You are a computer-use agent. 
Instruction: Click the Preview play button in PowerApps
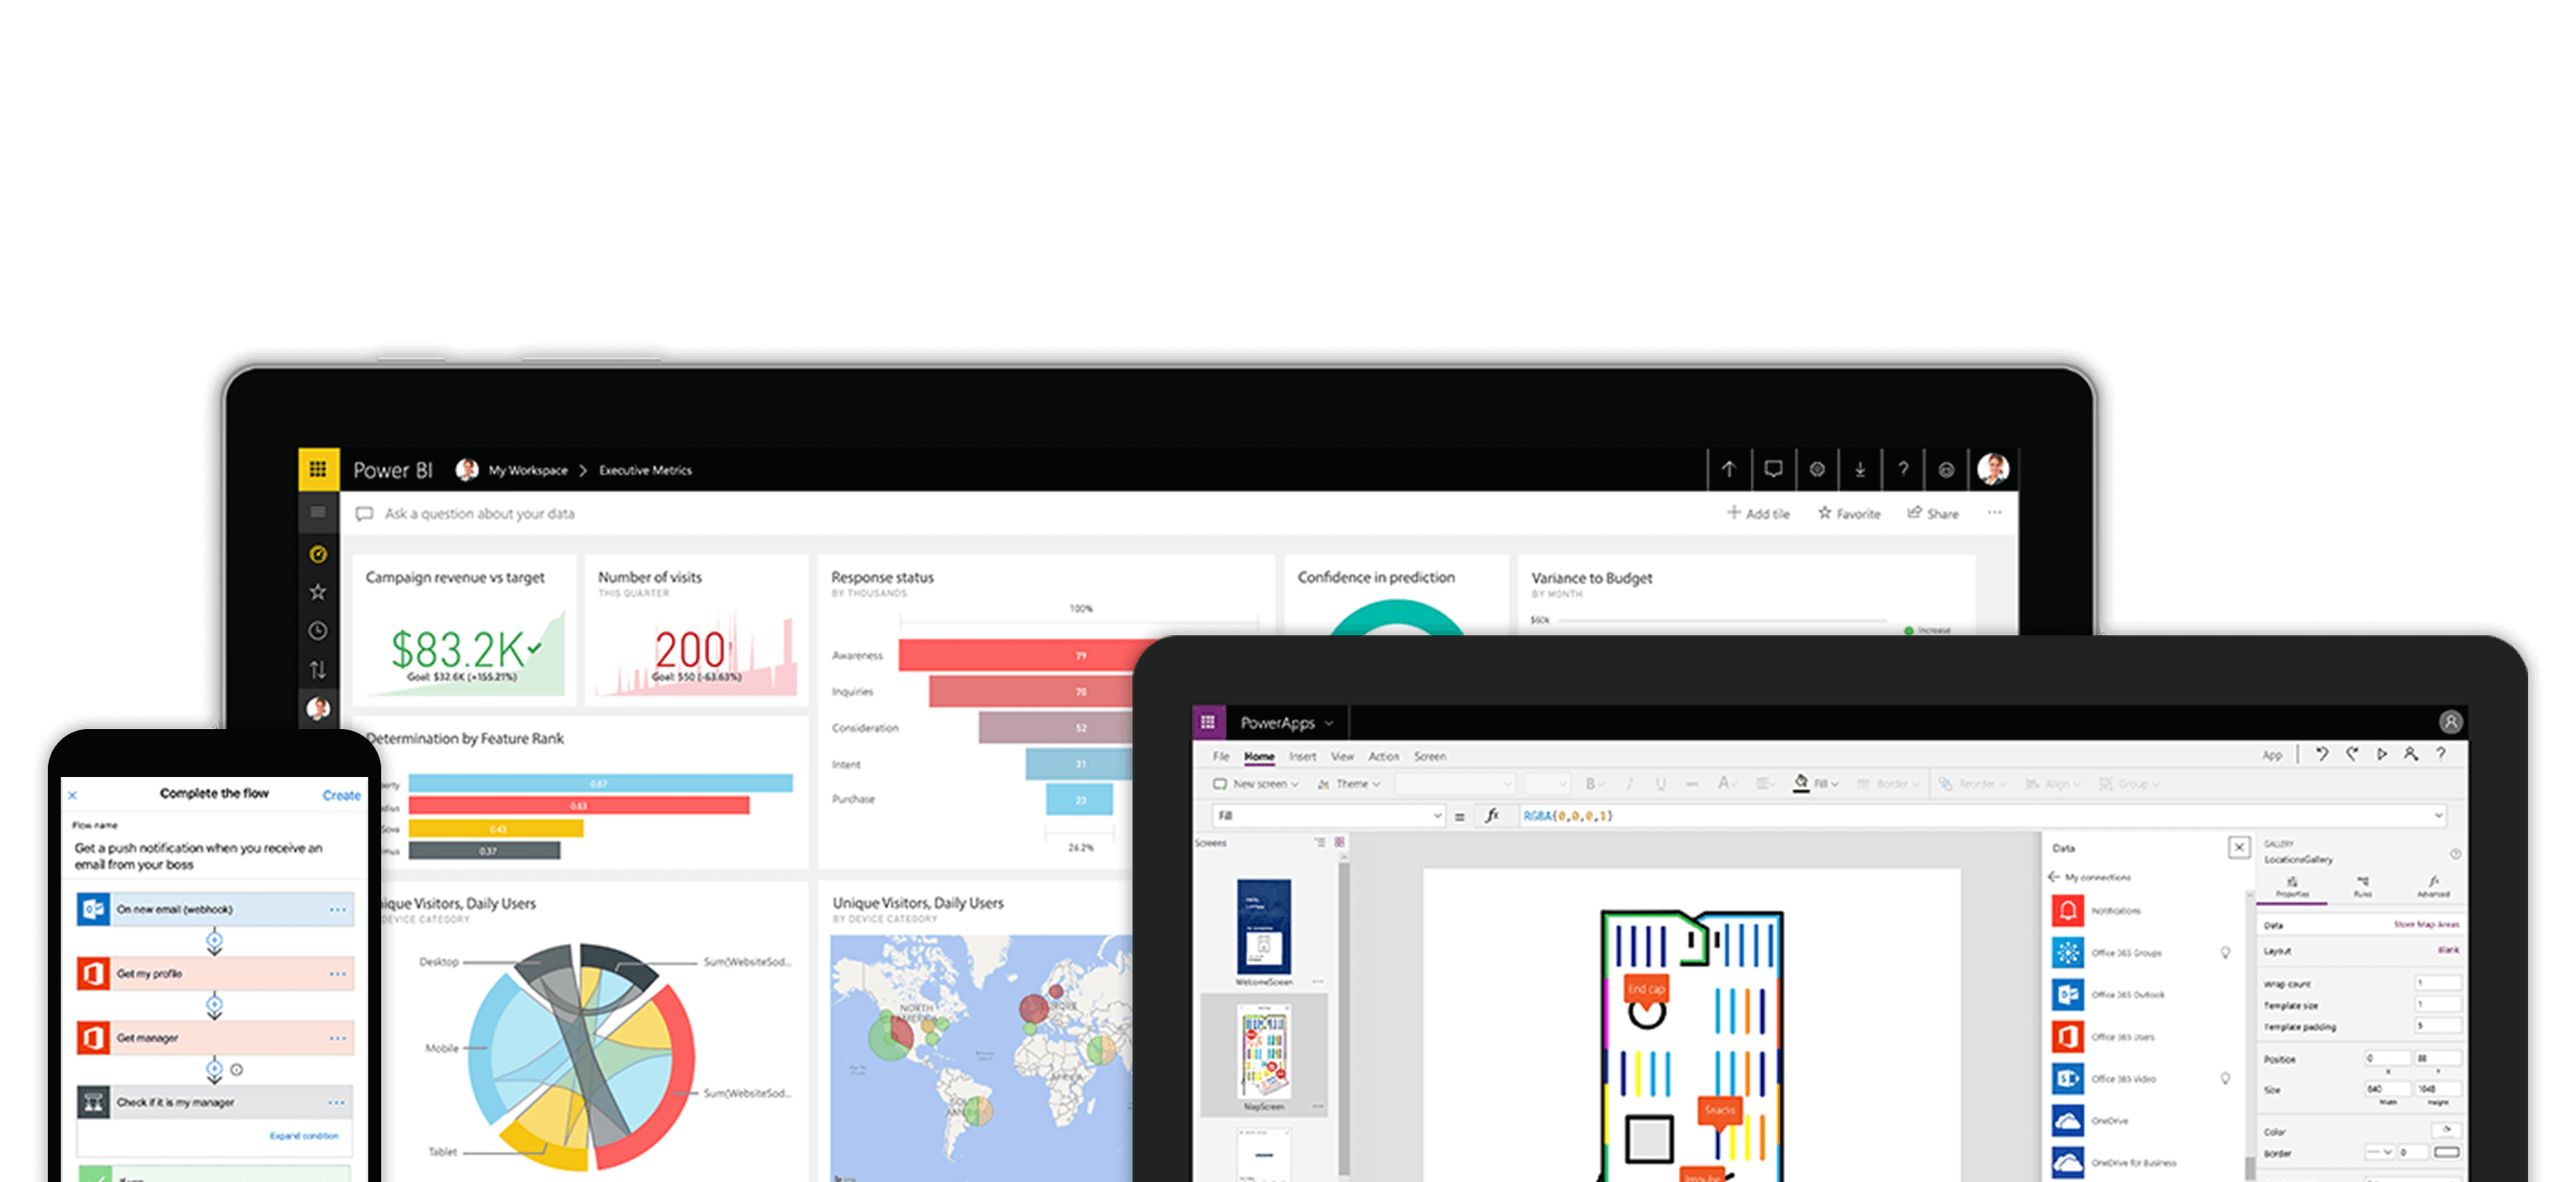[x=2382, y=755]
